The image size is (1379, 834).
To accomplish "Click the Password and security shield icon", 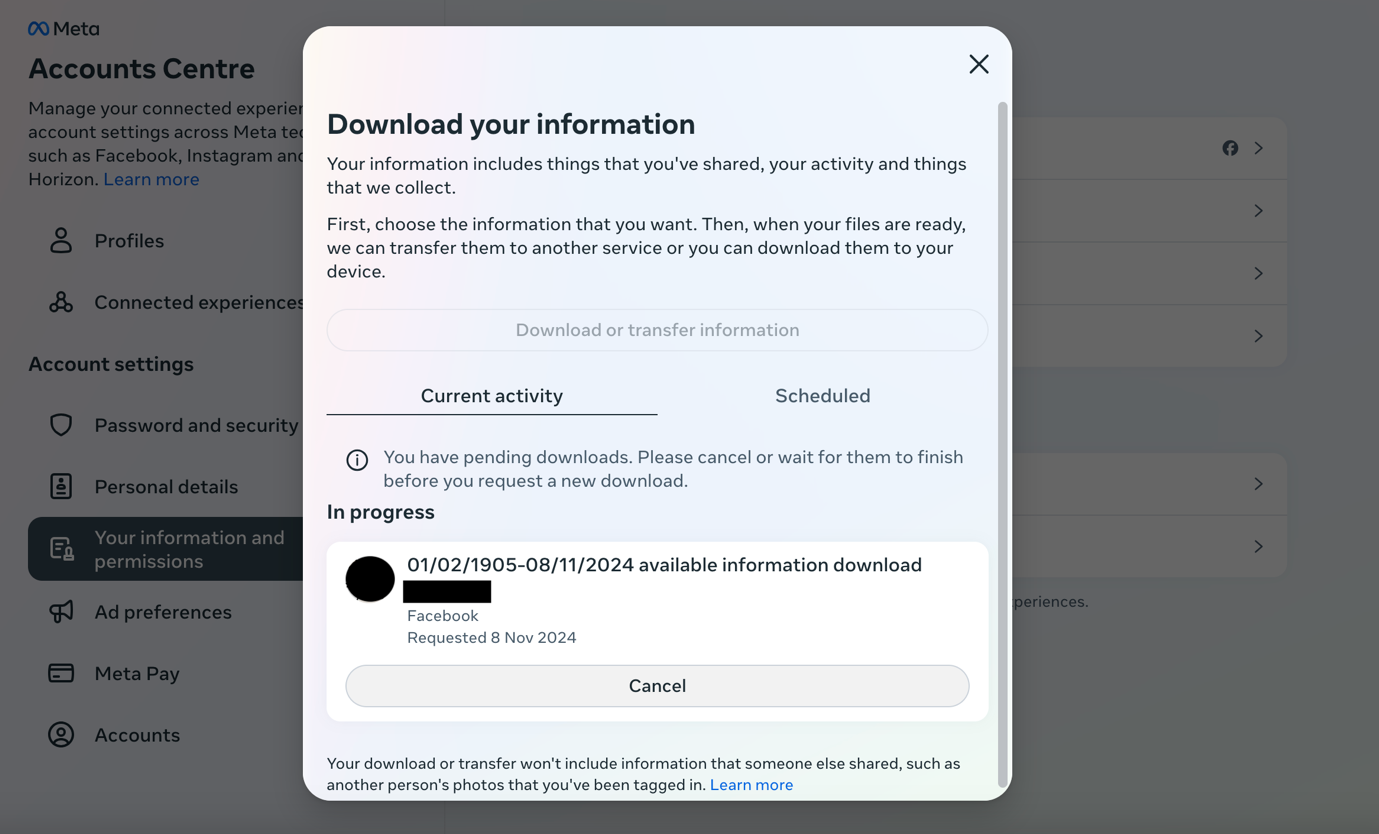I will point(61,425).
